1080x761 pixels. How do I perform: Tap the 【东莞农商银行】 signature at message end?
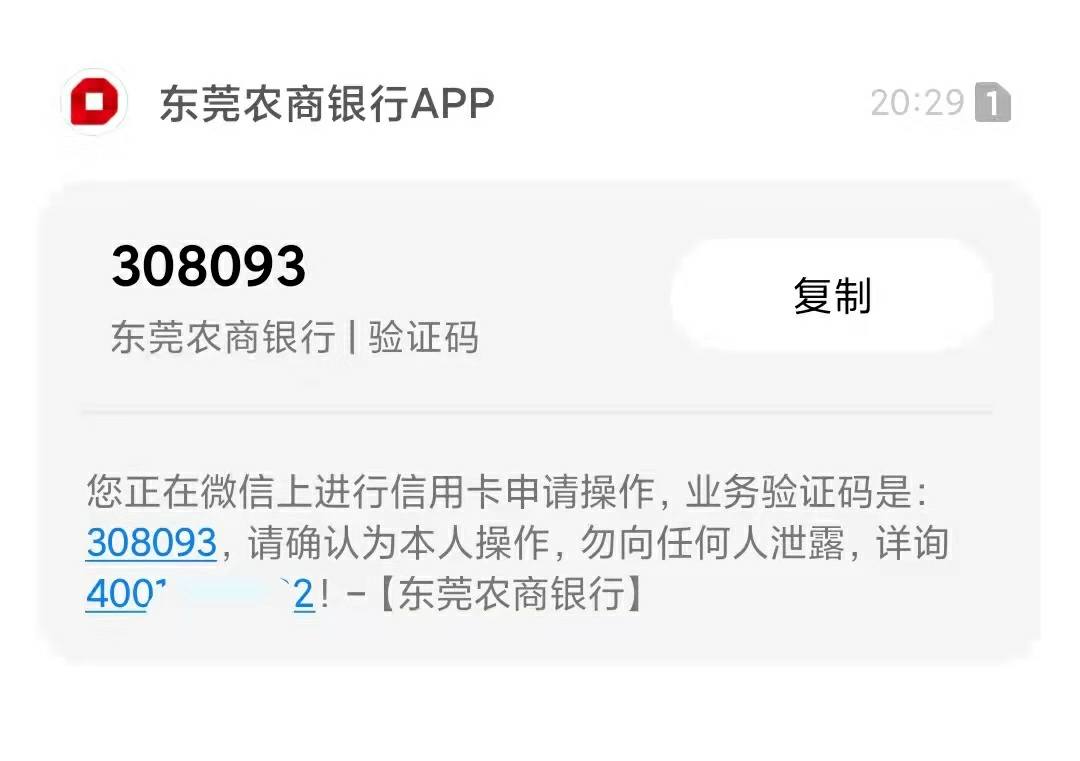[x=510, y=594]
